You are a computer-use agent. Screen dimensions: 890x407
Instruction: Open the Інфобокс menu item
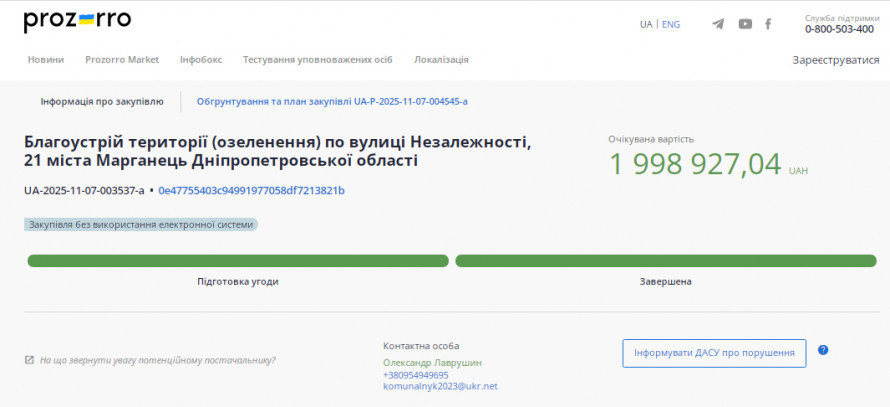201,60
